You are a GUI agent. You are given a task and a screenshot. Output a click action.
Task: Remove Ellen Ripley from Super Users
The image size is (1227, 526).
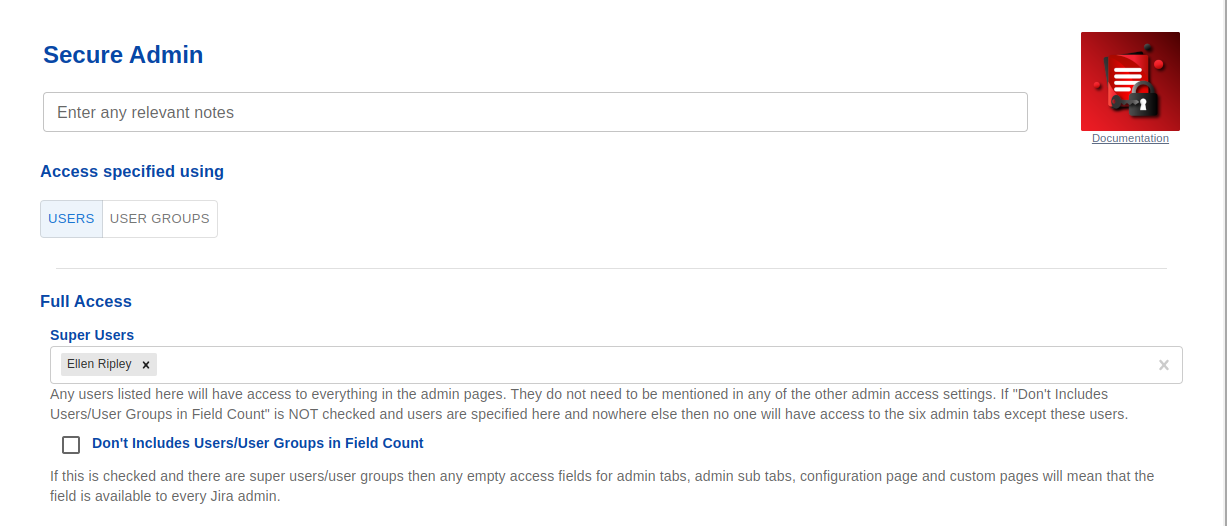[x=146, y=365]
